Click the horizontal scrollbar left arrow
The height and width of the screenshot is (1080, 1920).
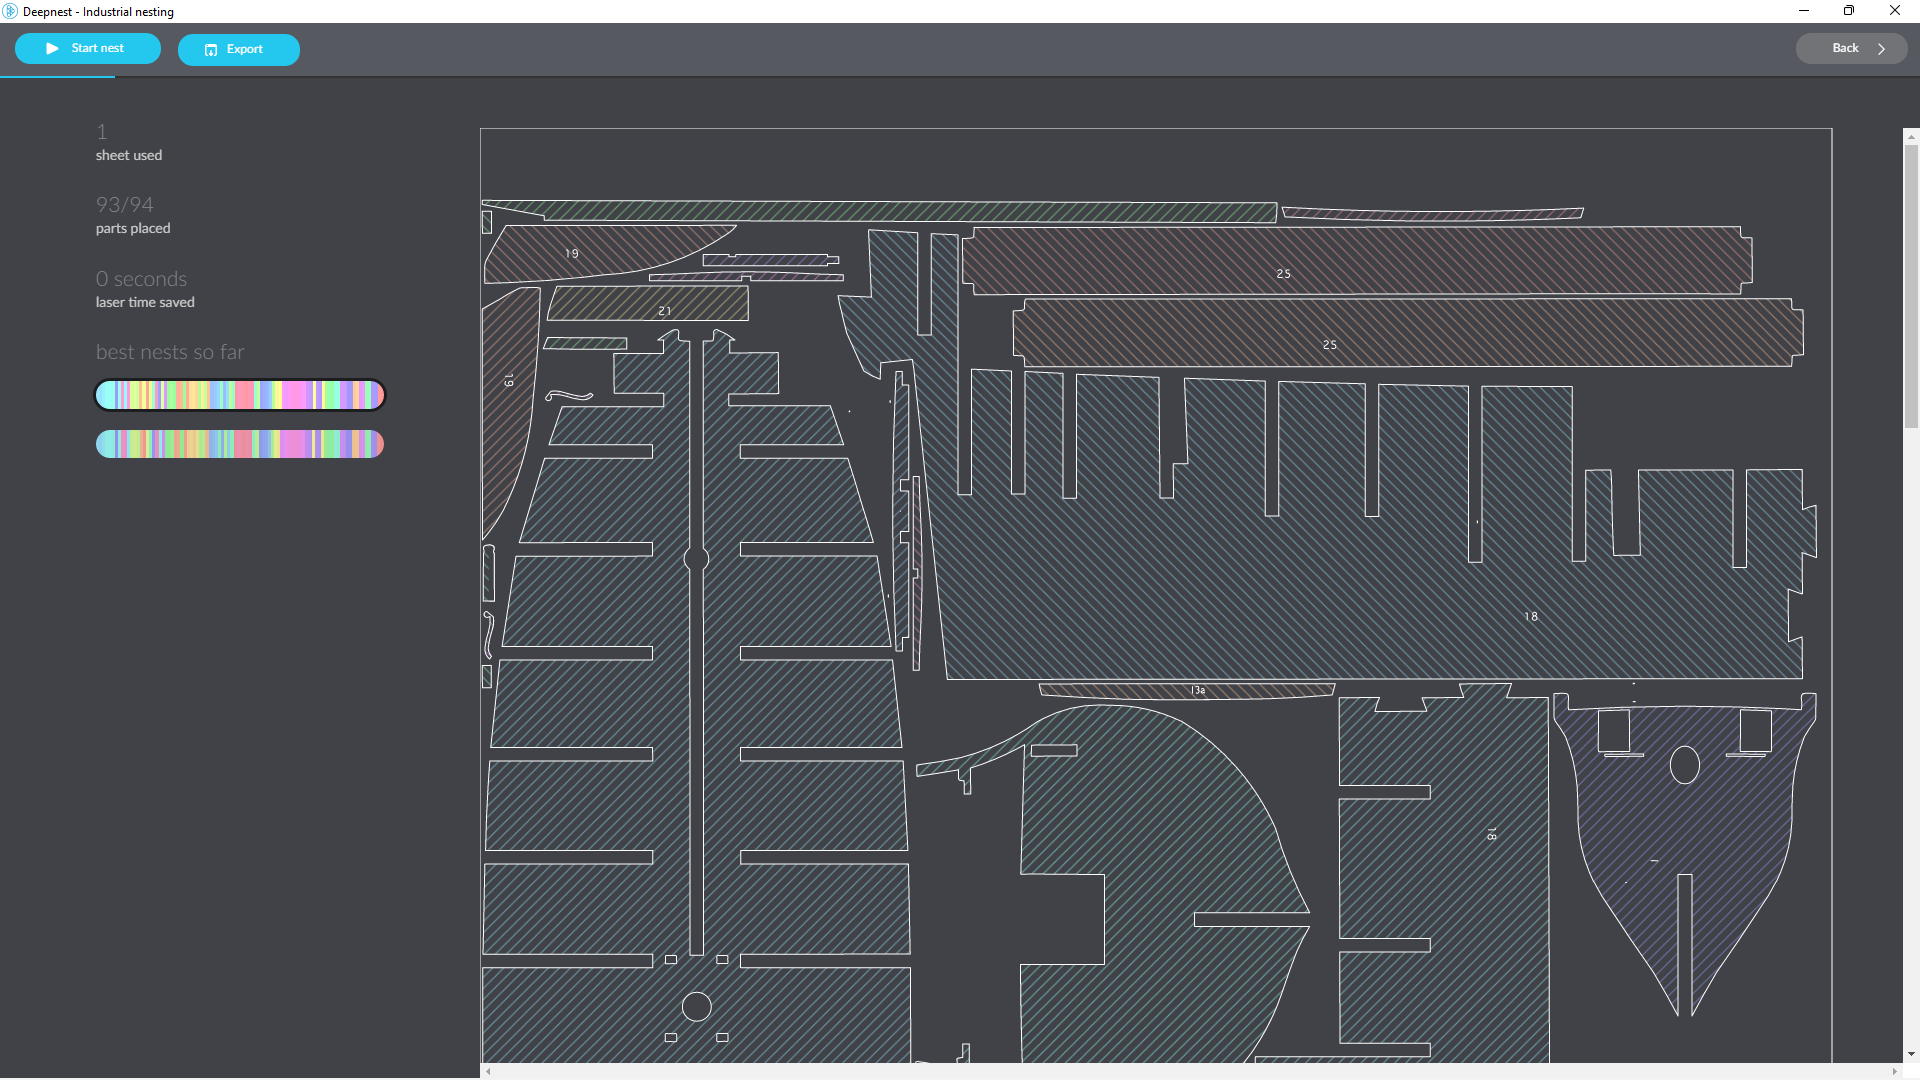click(x=488, y=1071)
